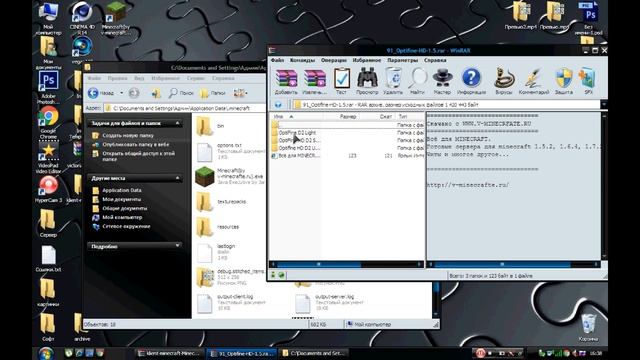The width and height of the screenshot is (640, 360).
Task: Open the Корзина recycle bin desktop icon
Action: coord(588,328)
